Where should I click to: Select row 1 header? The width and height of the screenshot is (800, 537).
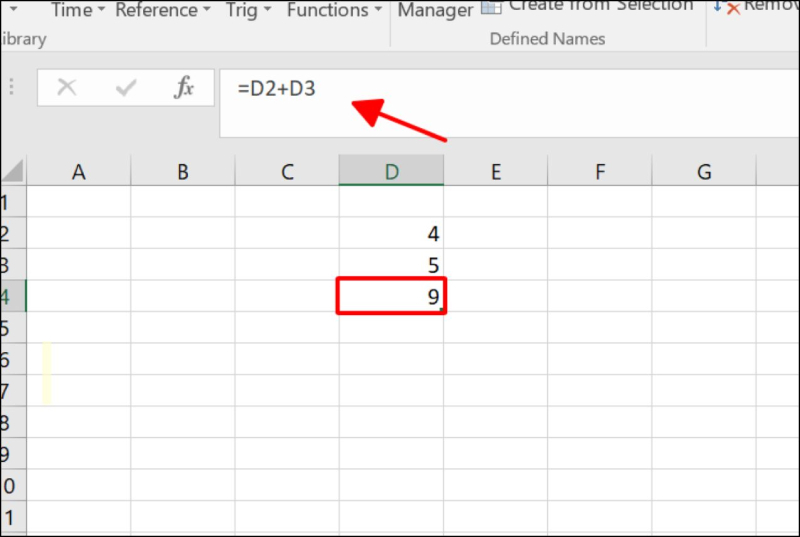(x=13, y=202)
